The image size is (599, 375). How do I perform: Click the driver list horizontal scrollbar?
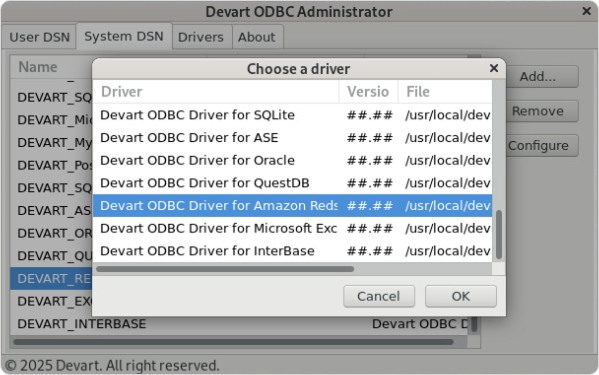click(x=225, y=269)
